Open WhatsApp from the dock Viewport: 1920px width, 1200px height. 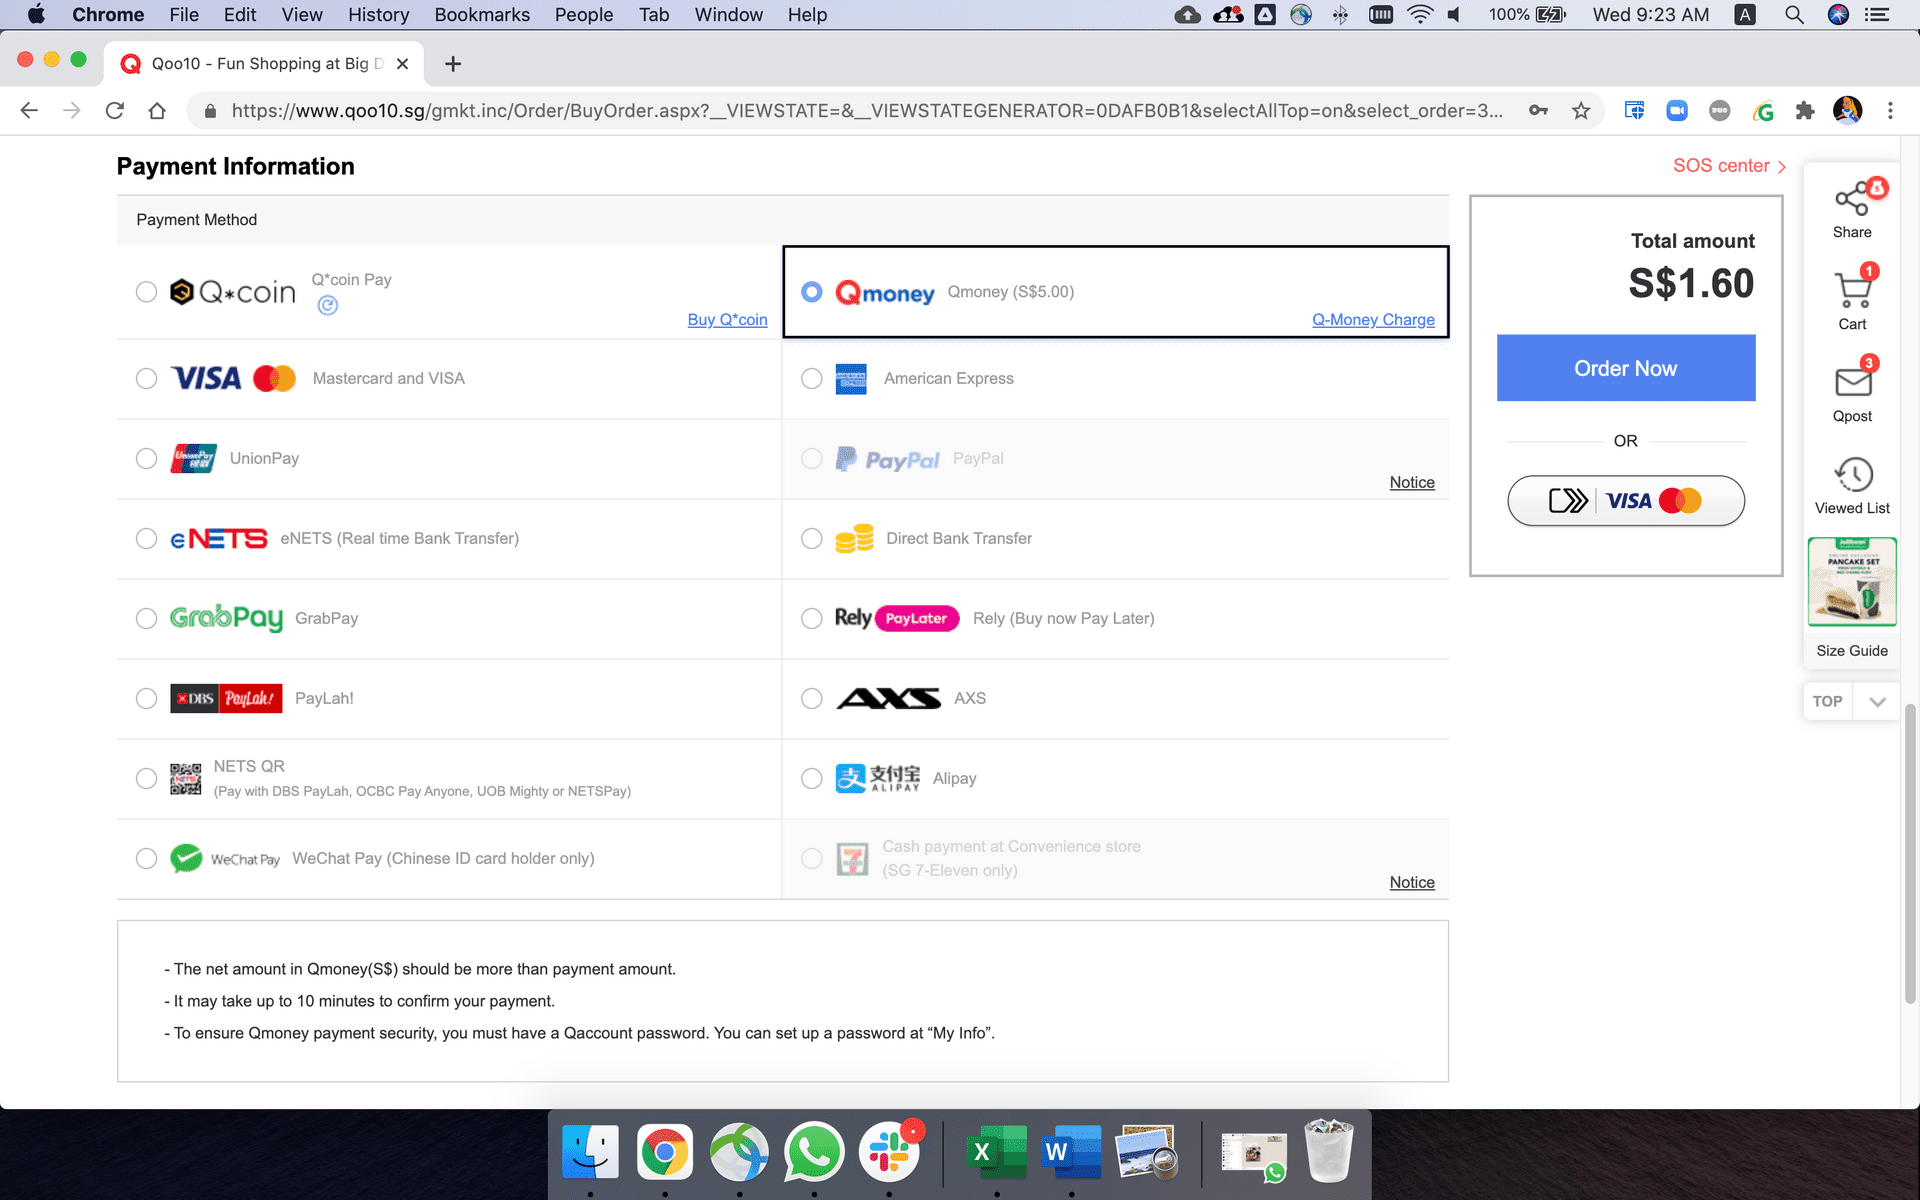click(814, 1152)
